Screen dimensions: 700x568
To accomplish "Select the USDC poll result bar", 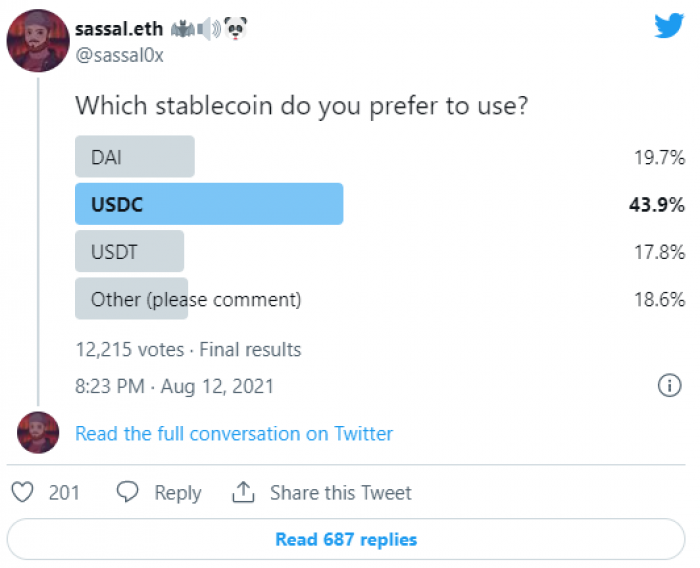I will 209,204.
